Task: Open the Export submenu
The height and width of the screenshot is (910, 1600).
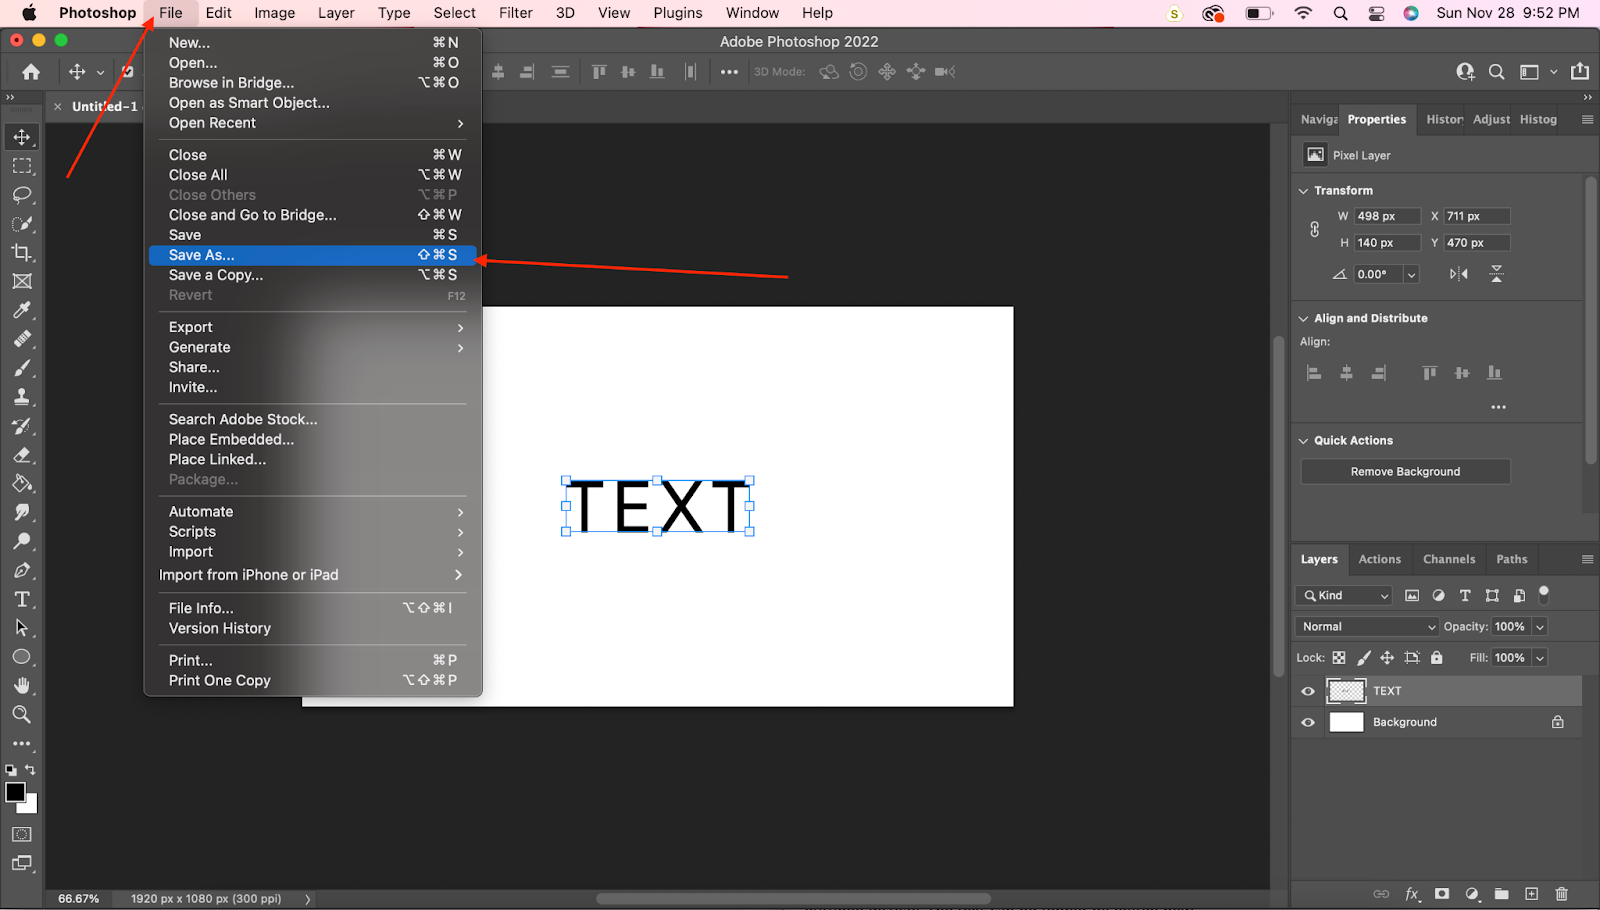Action: click(x=313, y=327)
